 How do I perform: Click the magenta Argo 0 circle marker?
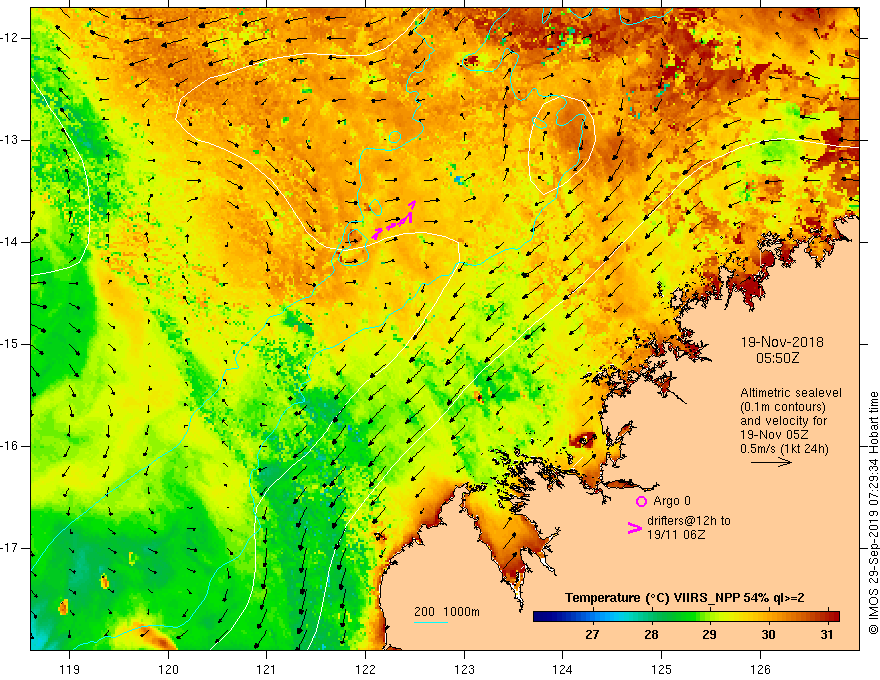point(641,501)
